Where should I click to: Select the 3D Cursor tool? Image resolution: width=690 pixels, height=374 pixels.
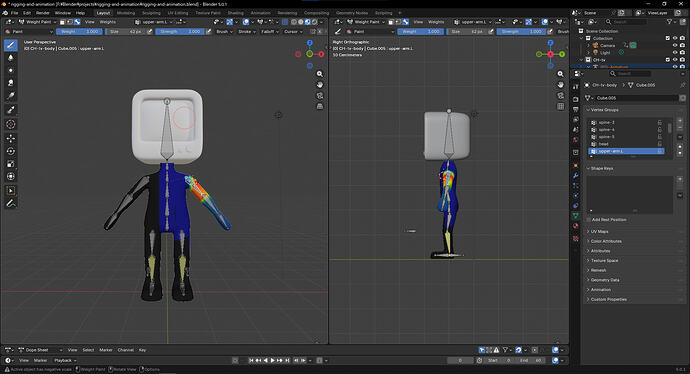pyautogui.click(x=11, y=124)
